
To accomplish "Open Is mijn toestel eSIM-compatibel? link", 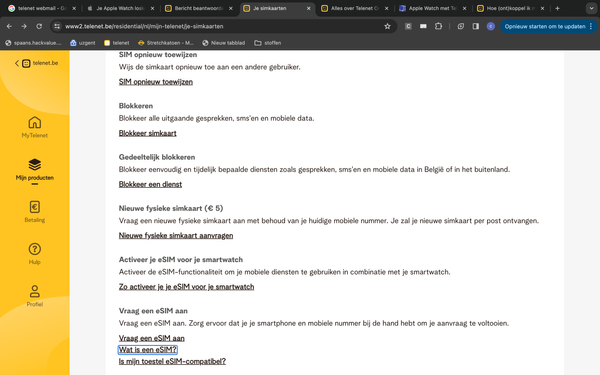I will (x=172, y=361).
